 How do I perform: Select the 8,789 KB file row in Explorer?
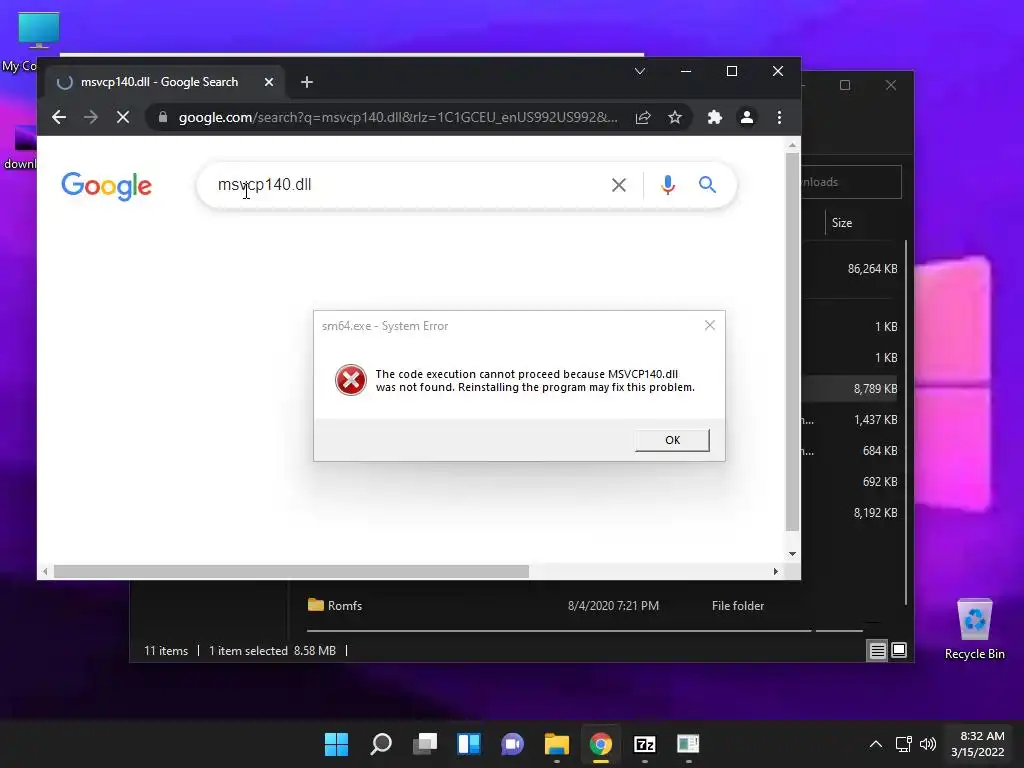(x=852, y=389)
